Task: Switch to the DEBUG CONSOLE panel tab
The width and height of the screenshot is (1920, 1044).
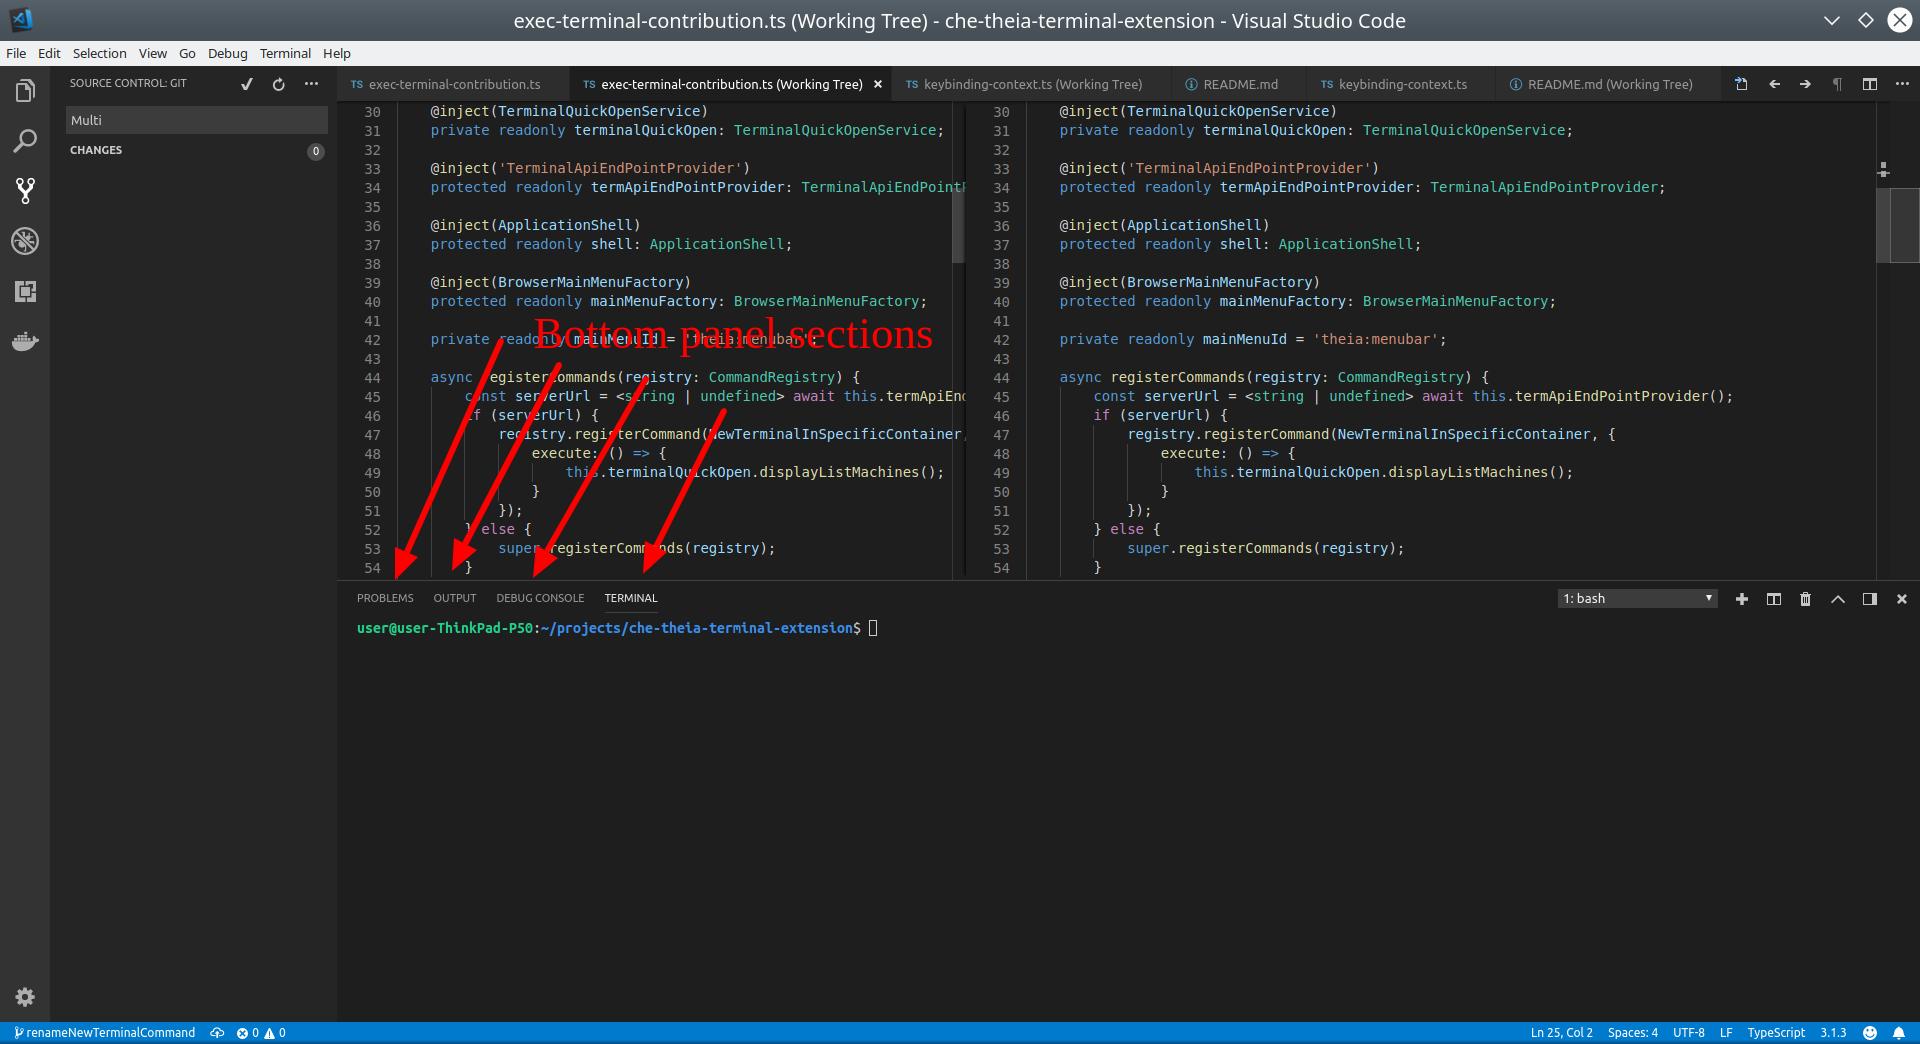Action: point(540,598)
